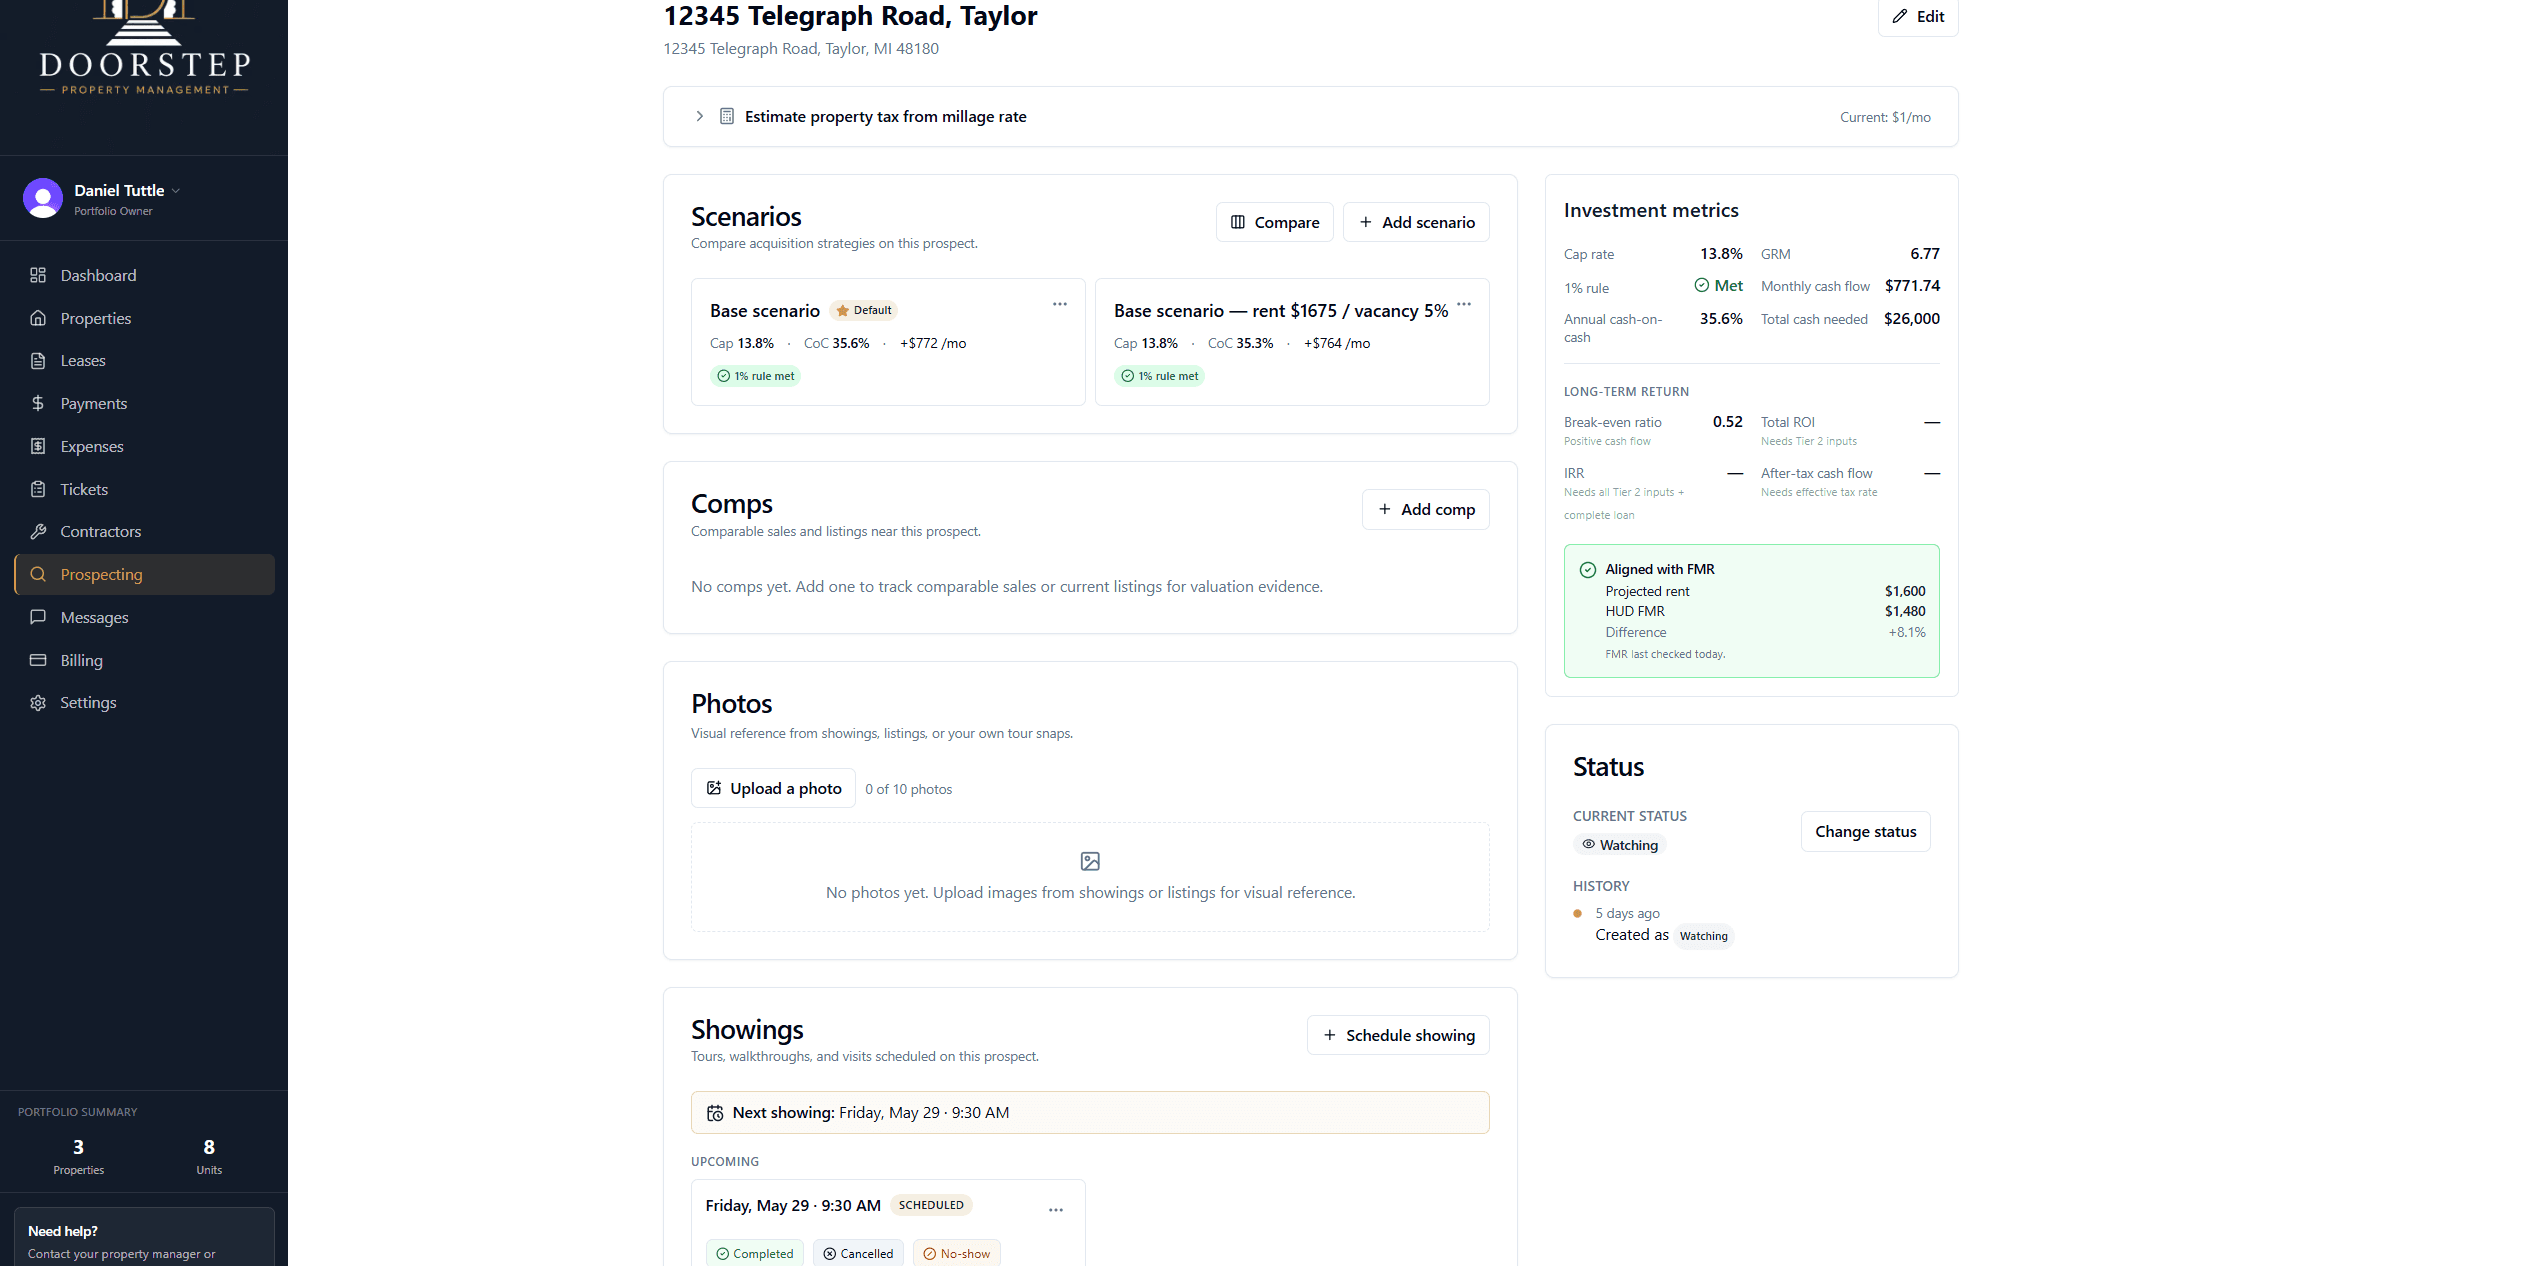Click the Payments dollar icon
This screenshot has height=1266, width=2536.
[38, 403]
